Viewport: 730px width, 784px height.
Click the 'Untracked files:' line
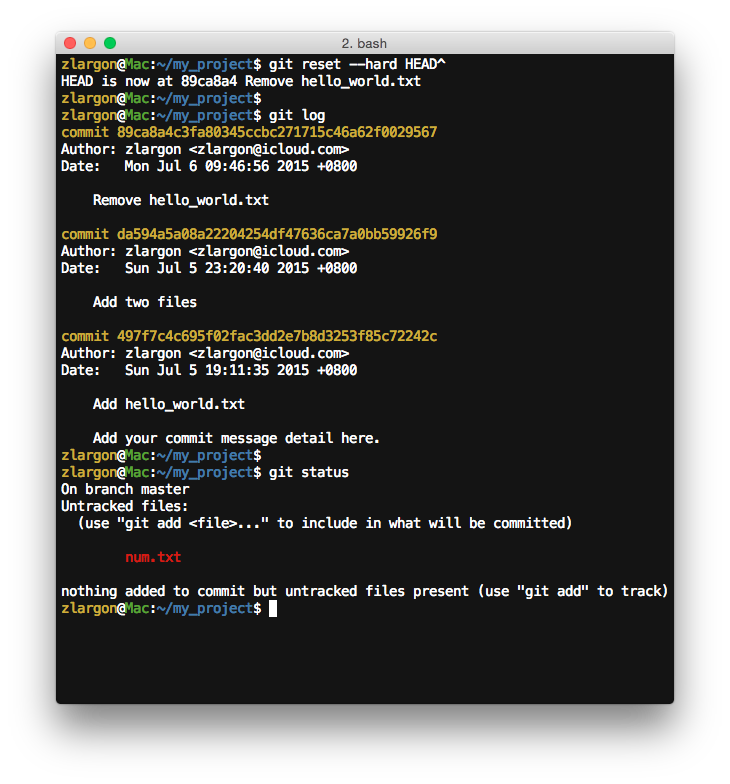[x=124, y=506]
